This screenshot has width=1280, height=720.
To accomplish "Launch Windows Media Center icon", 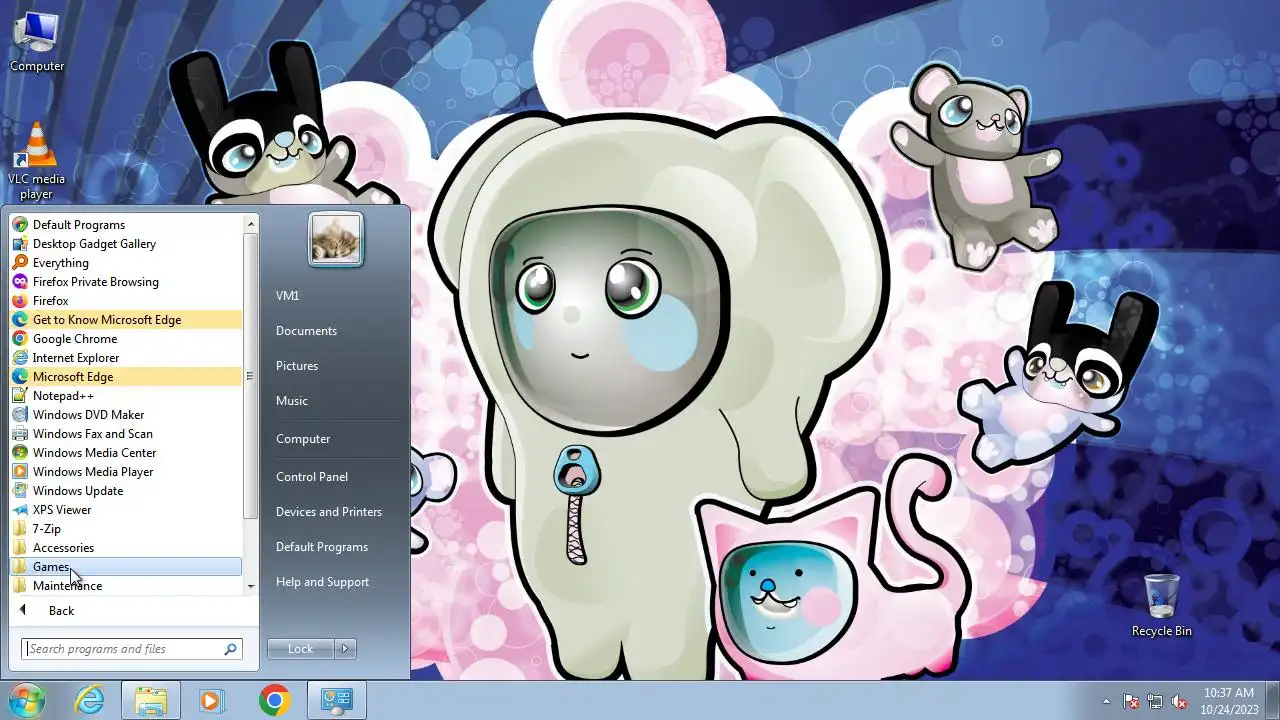I will [x=20, y=453].
